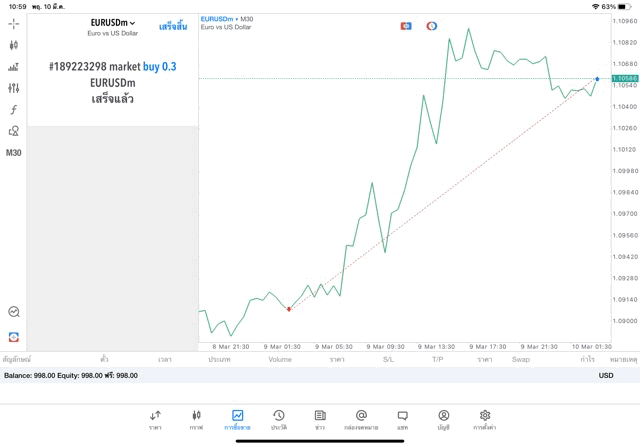
Task: Click the เสร็จแล้ว status text
Action: click(113, 99)
